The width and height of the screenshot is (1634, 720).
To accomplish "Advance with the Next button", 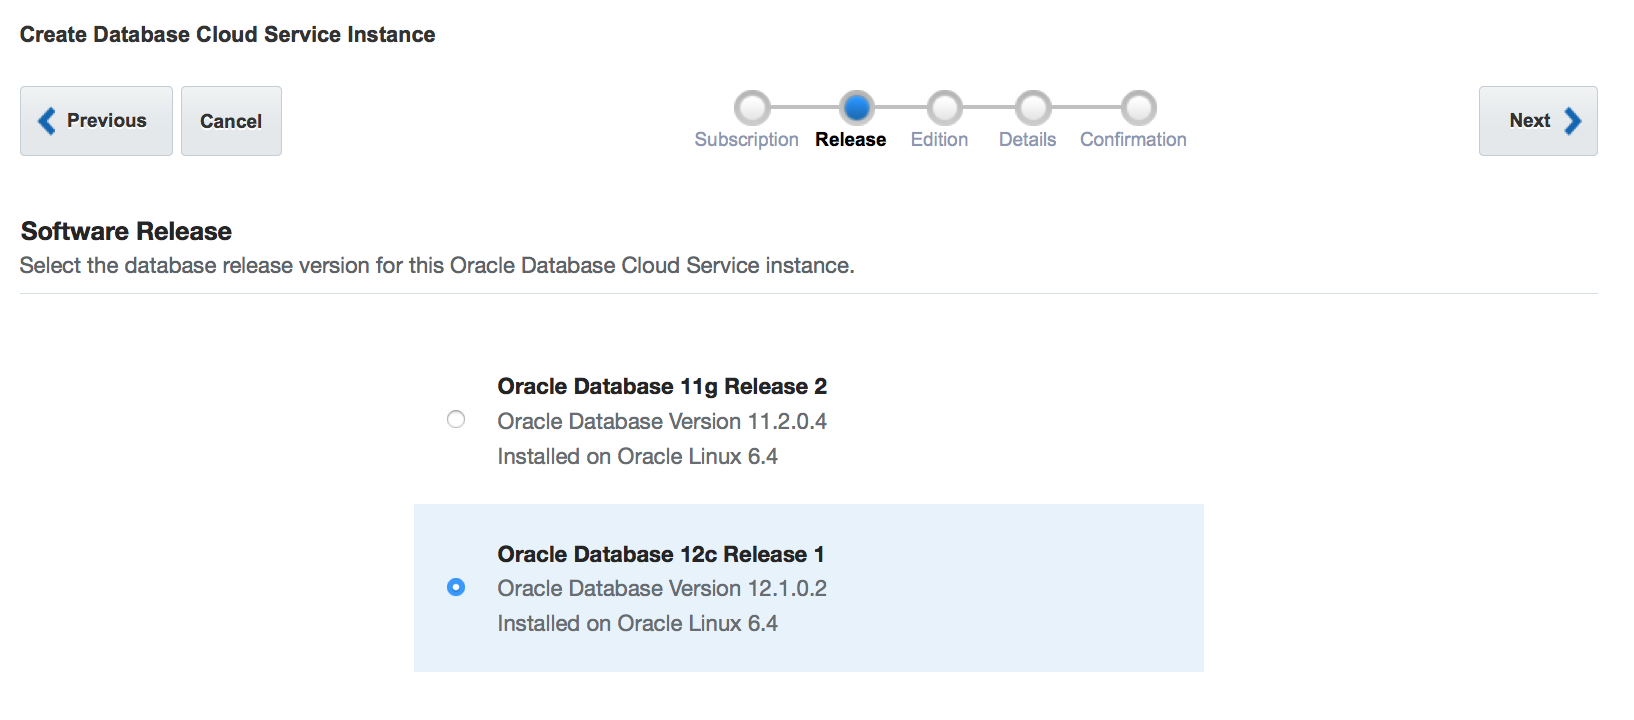I will click(x=1538, y=121).
